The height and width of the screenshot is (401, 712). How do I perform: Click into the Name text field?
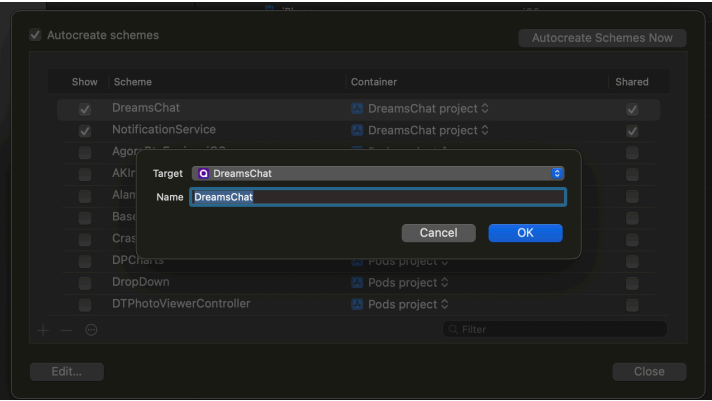pos(400,197)
